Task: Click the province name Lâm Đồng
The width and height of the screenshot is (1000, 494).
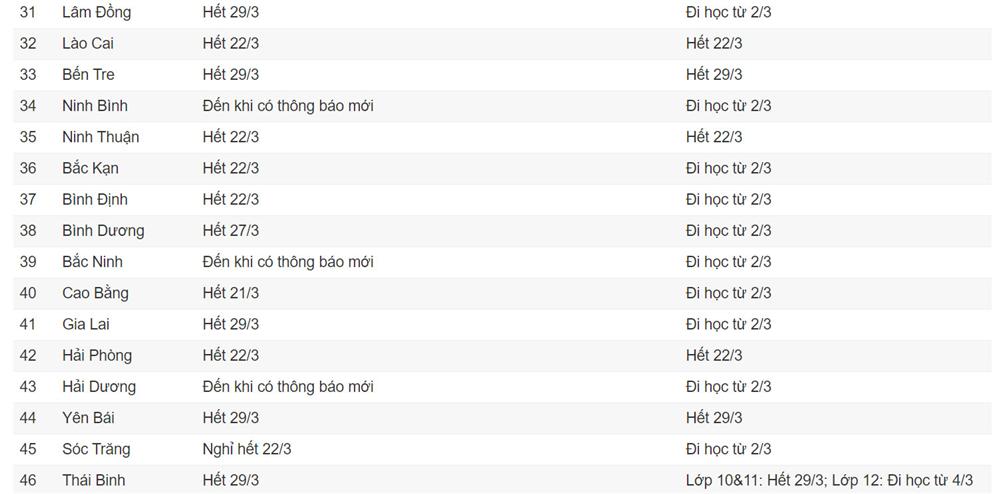Action: click(x=96, y=13)
